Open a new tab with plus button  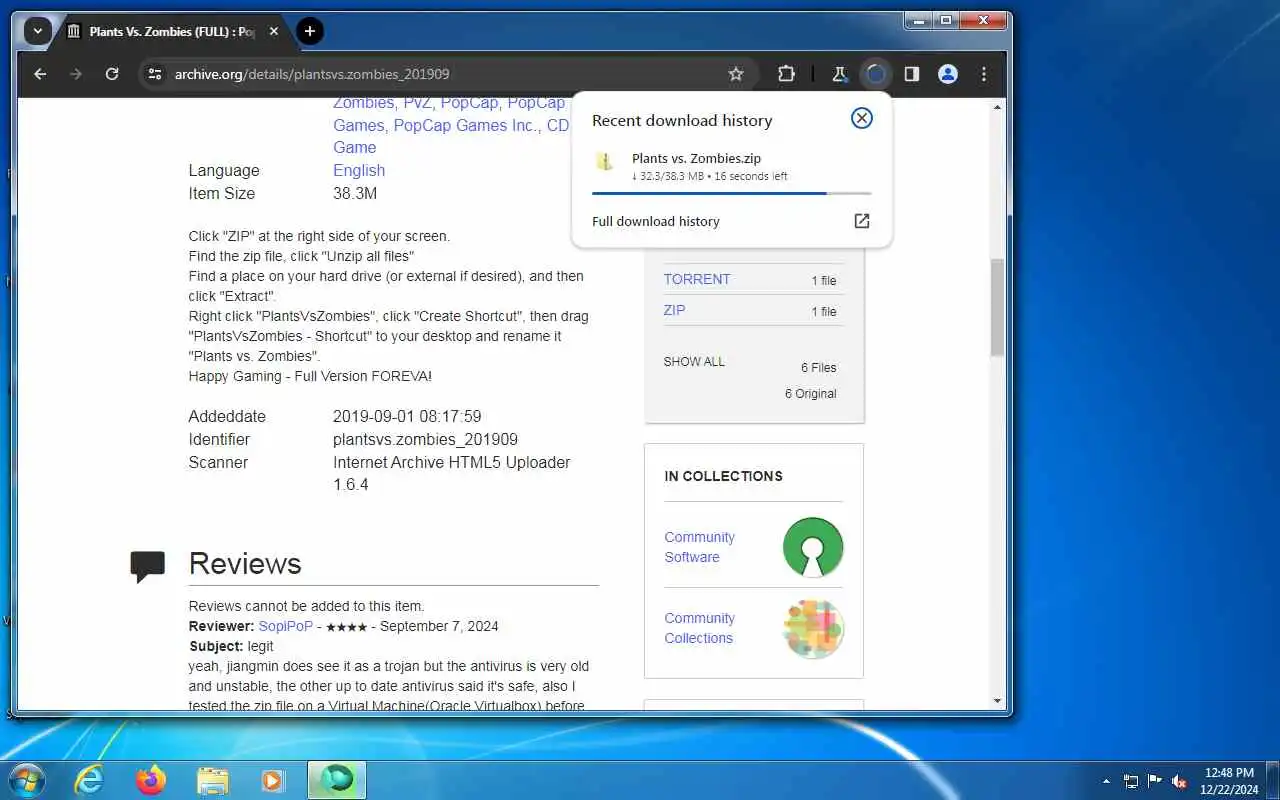310,31
